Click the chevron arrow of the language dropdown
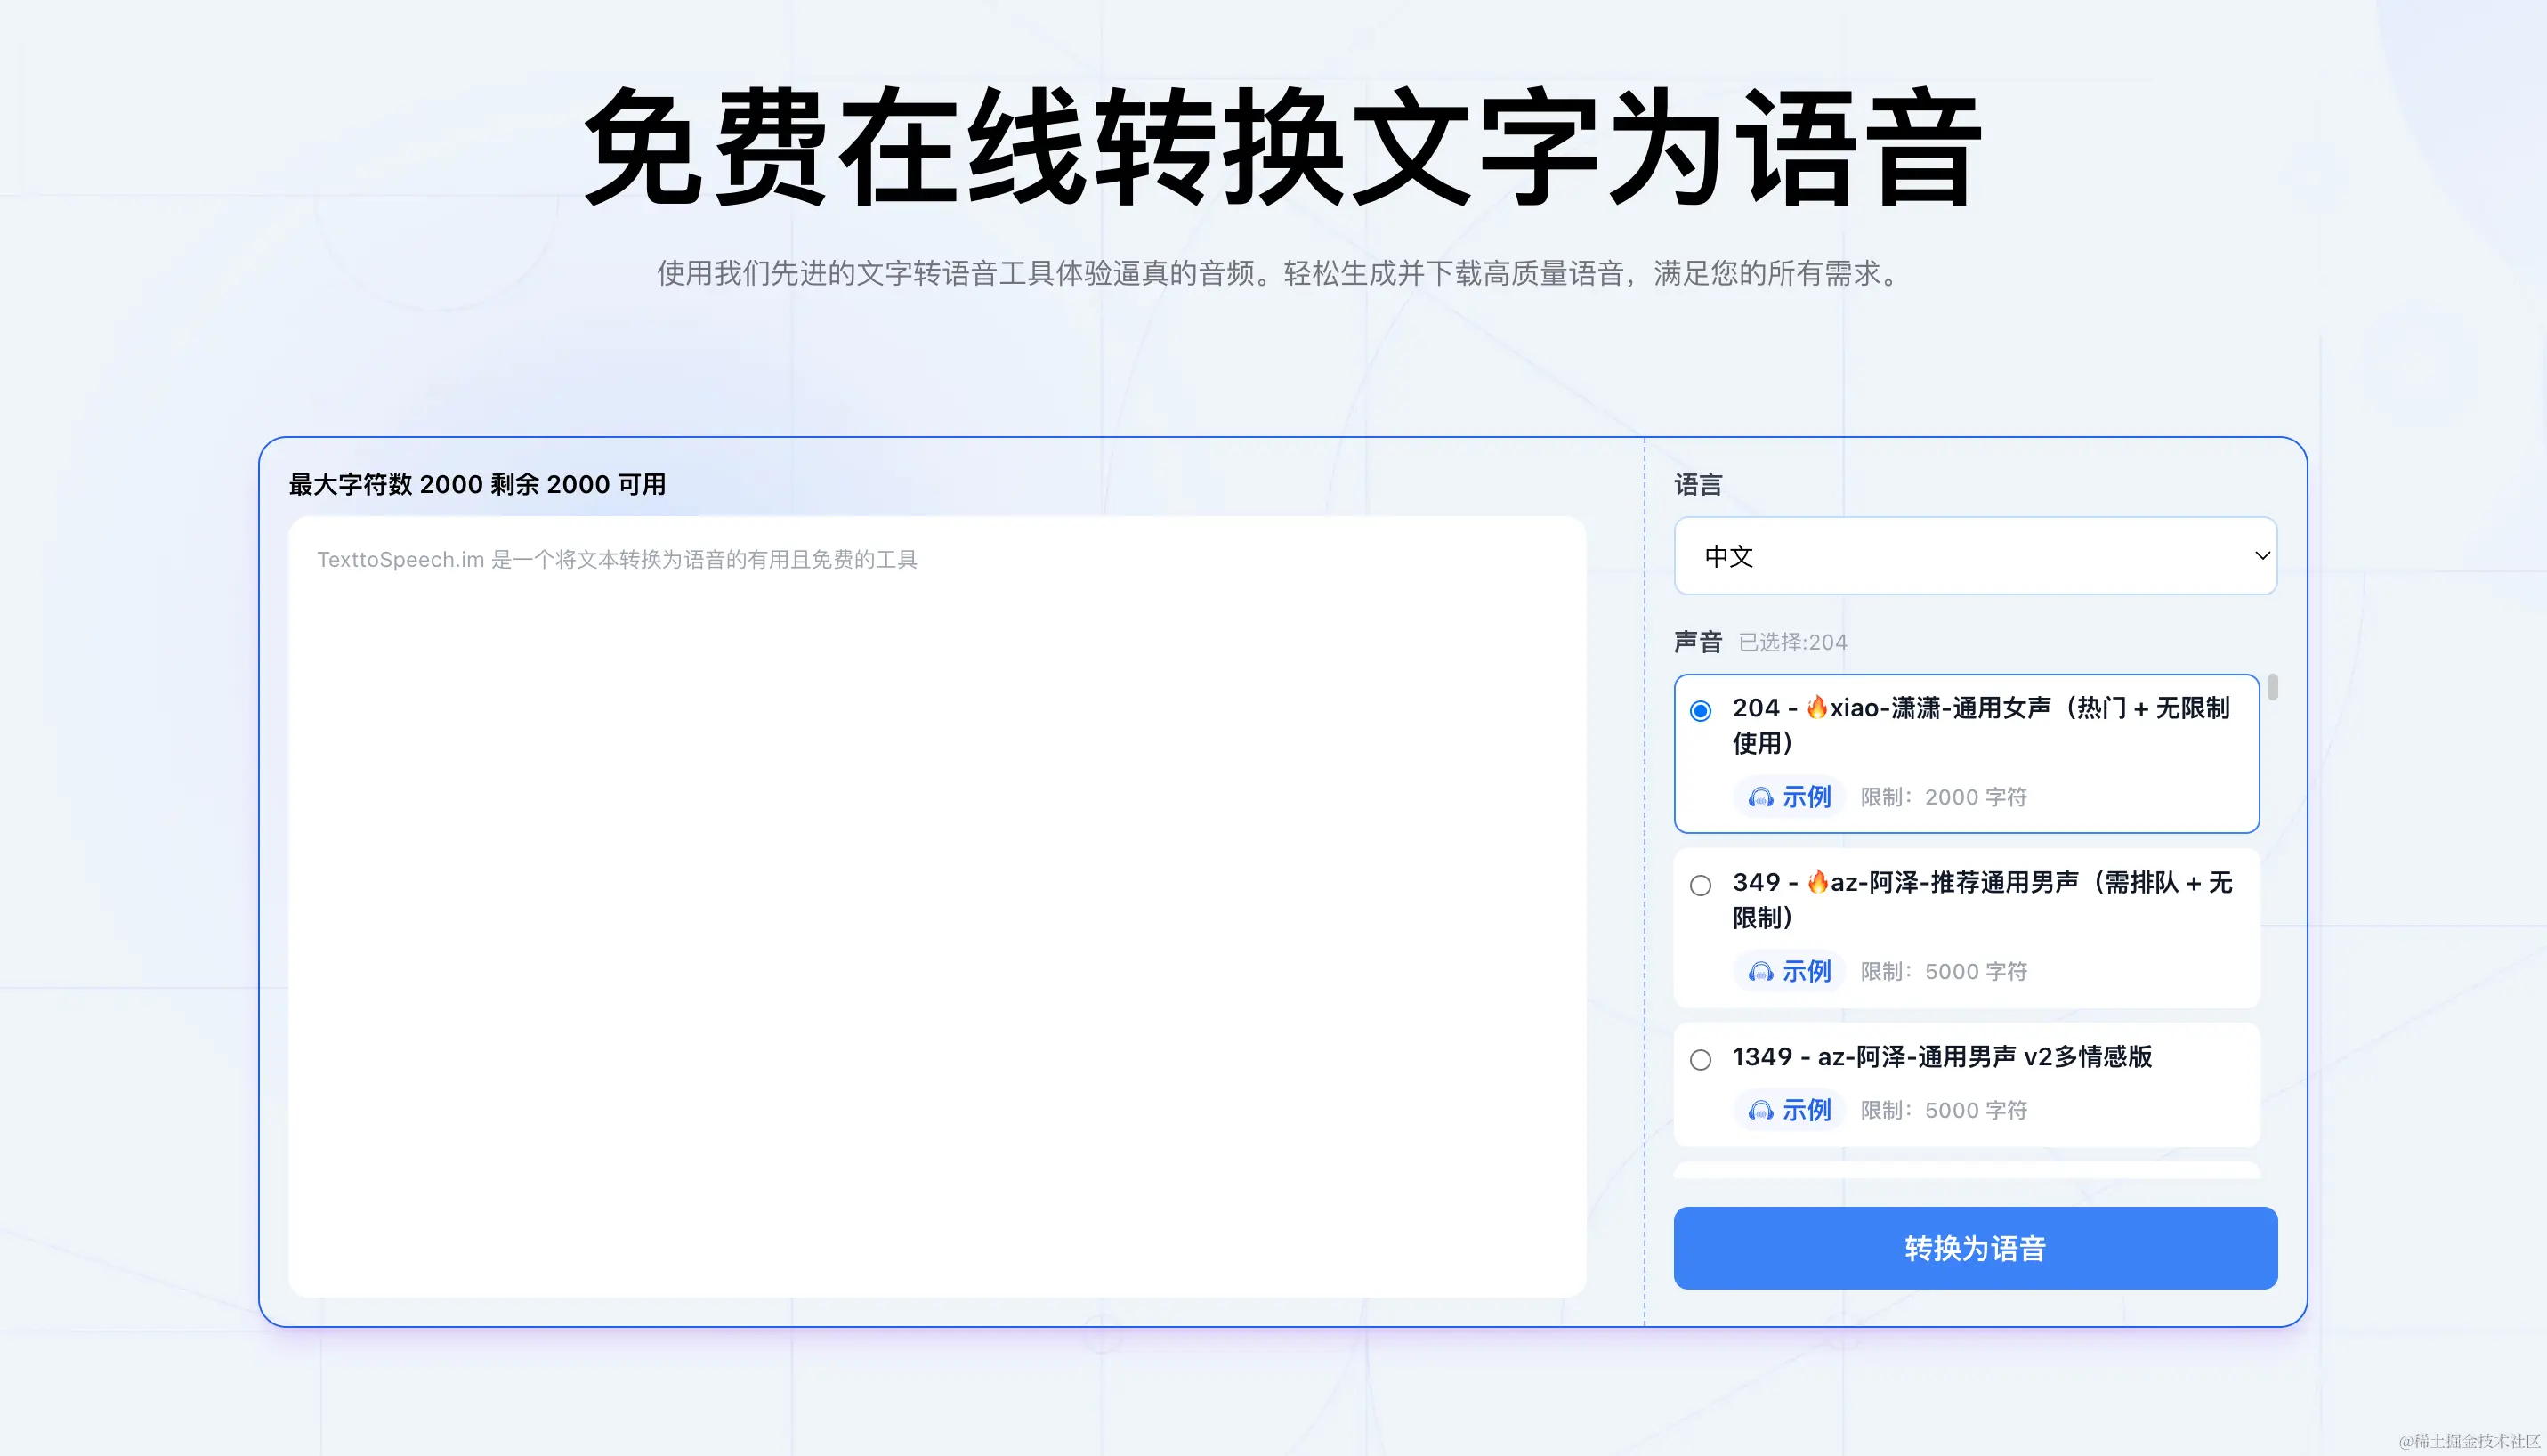Image resolution: width=2547 pixels, height=1456 pixels. 2262,556
